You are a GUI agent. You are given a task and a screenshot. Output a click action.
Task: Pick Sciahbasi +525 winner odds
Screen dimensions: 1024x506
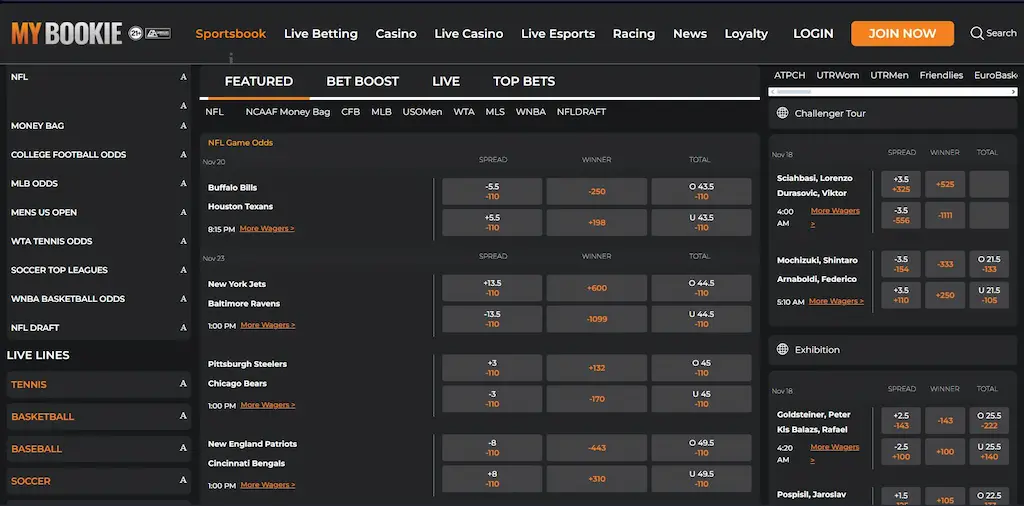[945, 184]
